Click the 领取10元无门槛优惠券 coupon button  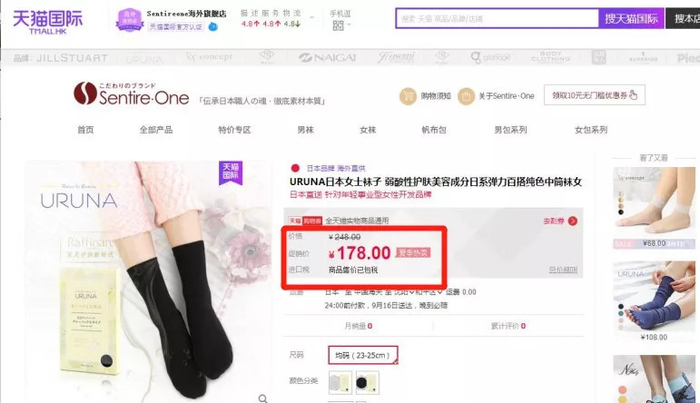[594, 95]
